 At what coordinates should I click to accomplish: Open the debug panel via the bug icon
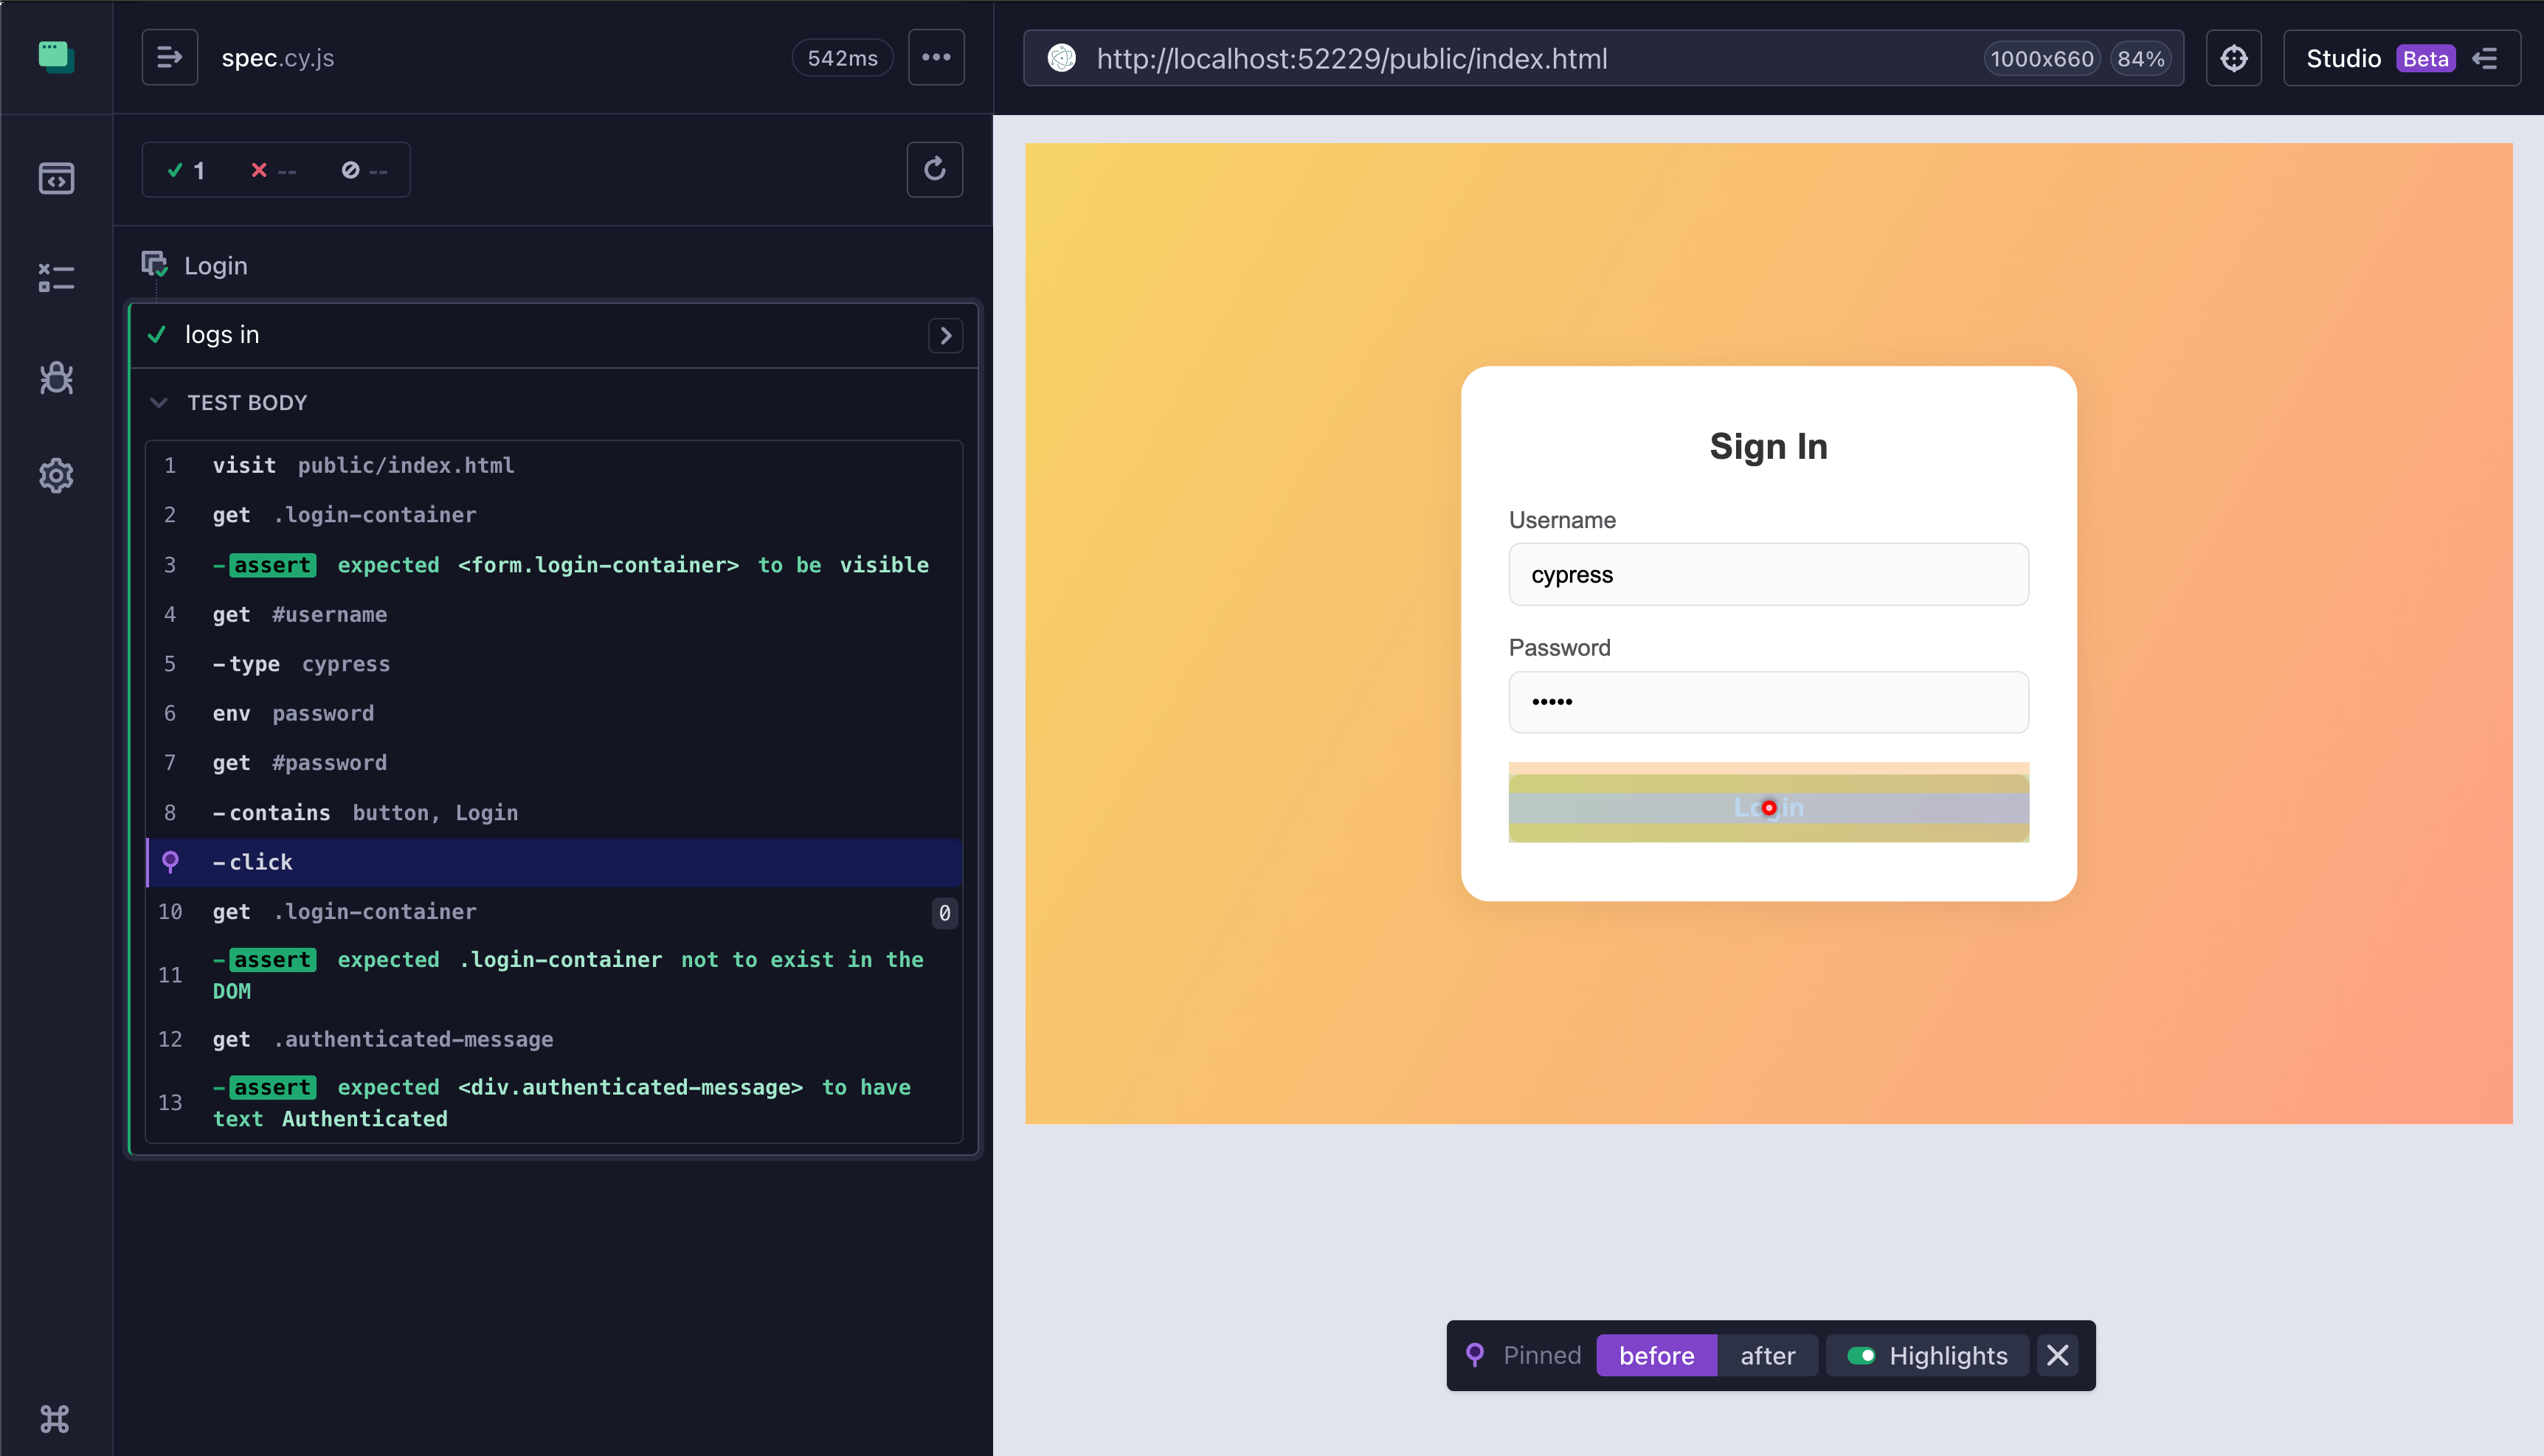click(x=56, y=378)
